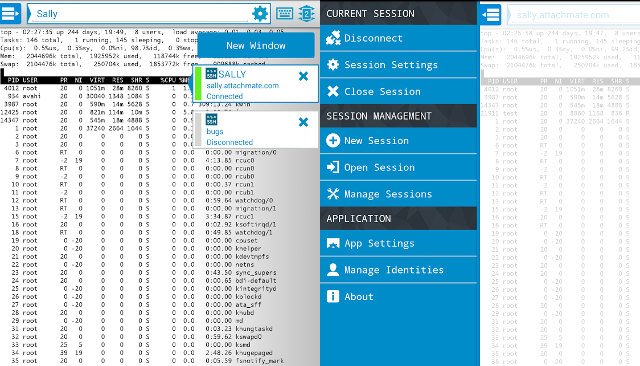Choose Disconnect from the menu
This screenshot has width=640, height=366.
(398, 38)
